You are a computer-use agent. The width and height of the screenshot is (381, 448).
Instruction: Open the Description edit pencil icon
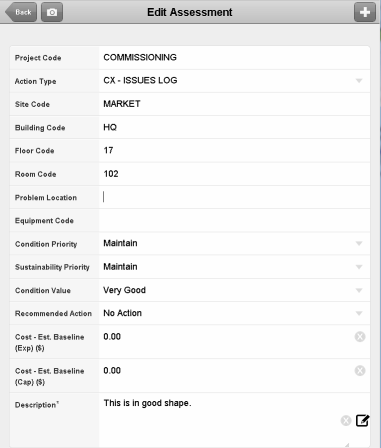pos(362,421)
